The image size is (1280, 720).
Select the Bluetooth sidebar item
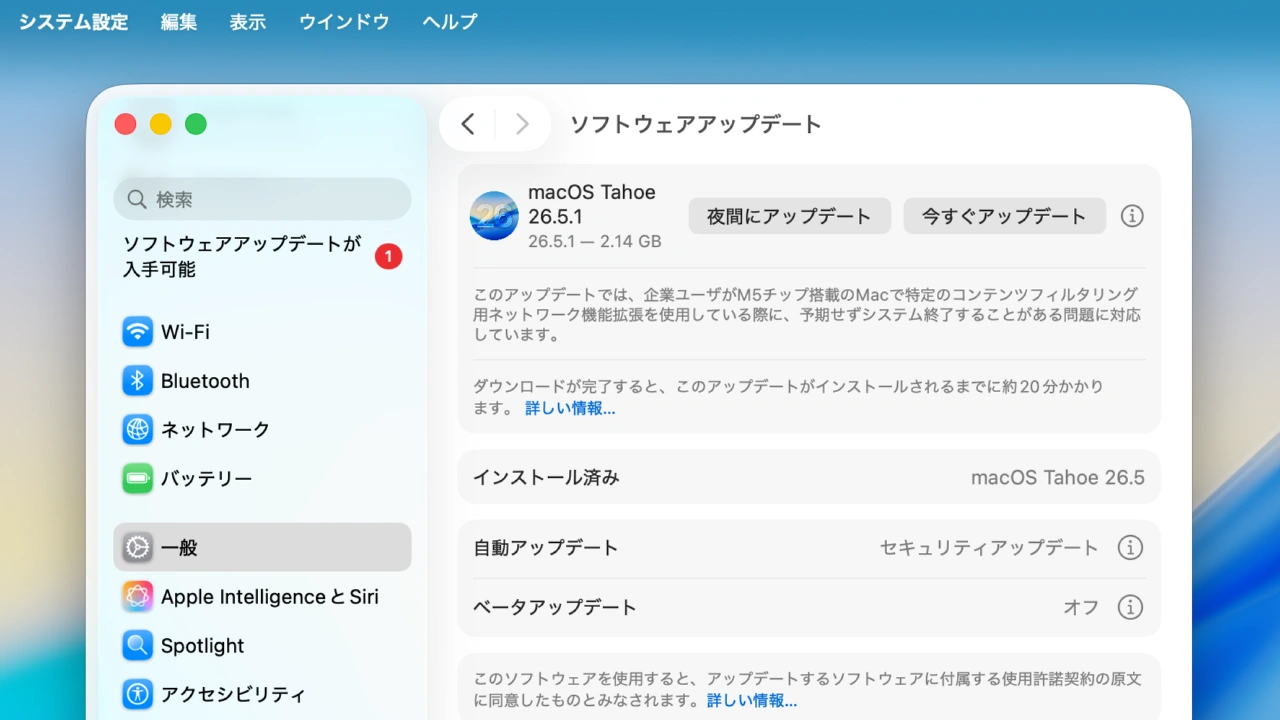tap(262, 381)
